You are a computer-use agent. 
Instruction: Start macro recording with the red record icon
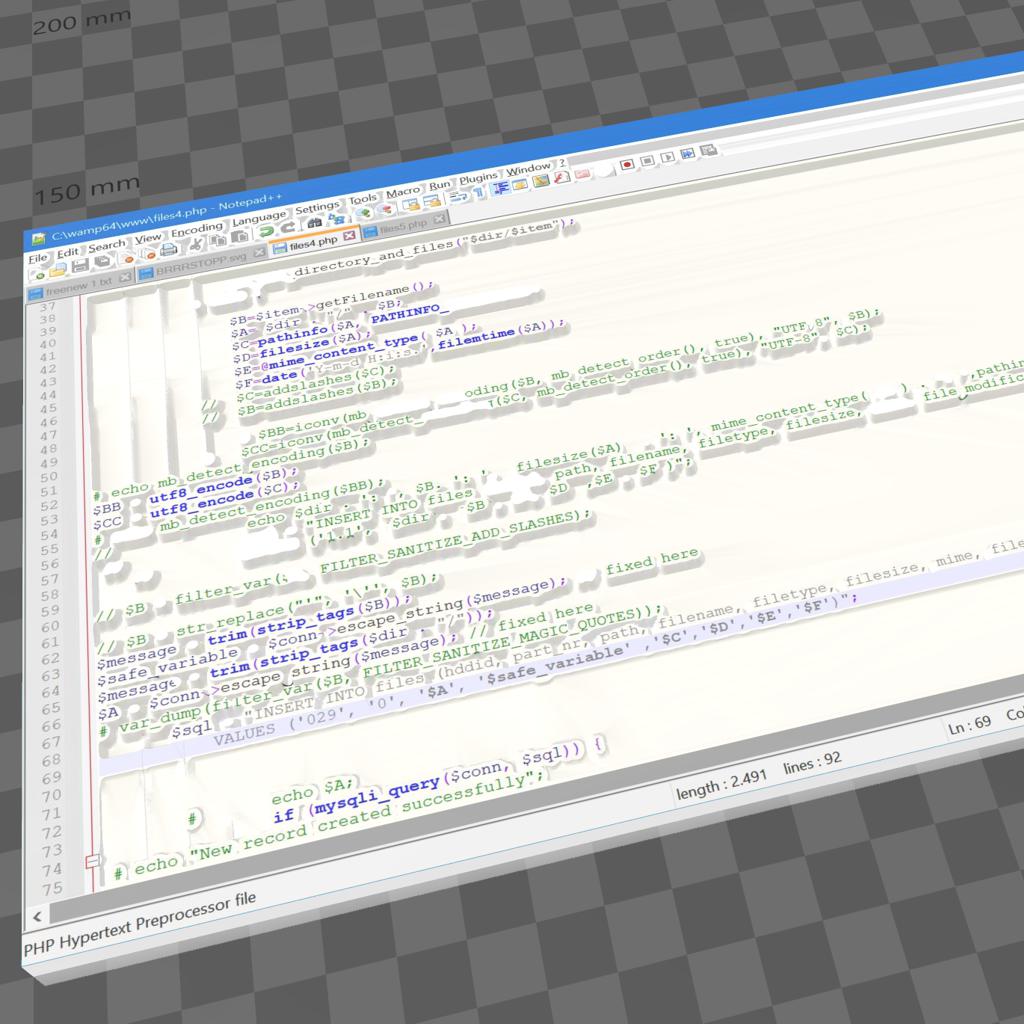point(627,163)
